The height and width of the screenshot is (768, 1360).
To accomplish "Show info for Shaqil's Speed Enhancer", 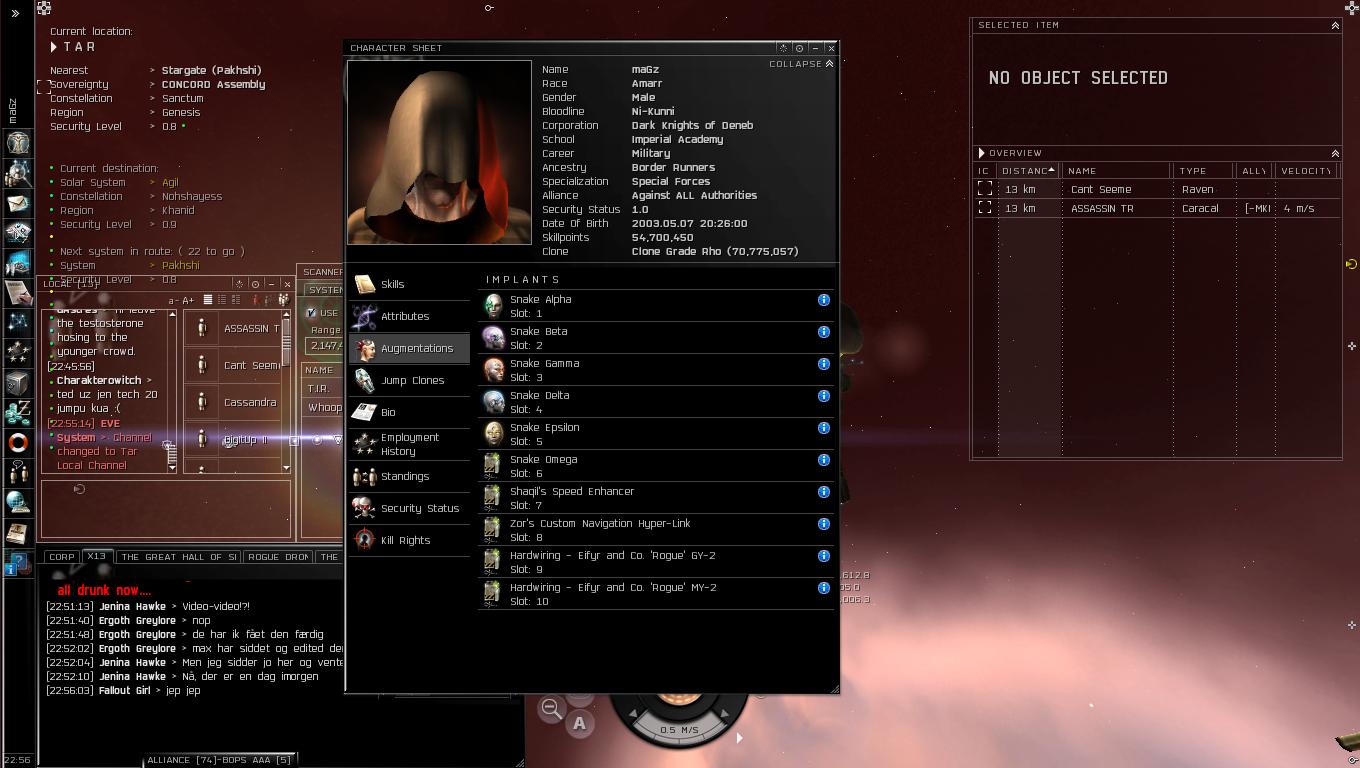I will (x=824, y=492).
